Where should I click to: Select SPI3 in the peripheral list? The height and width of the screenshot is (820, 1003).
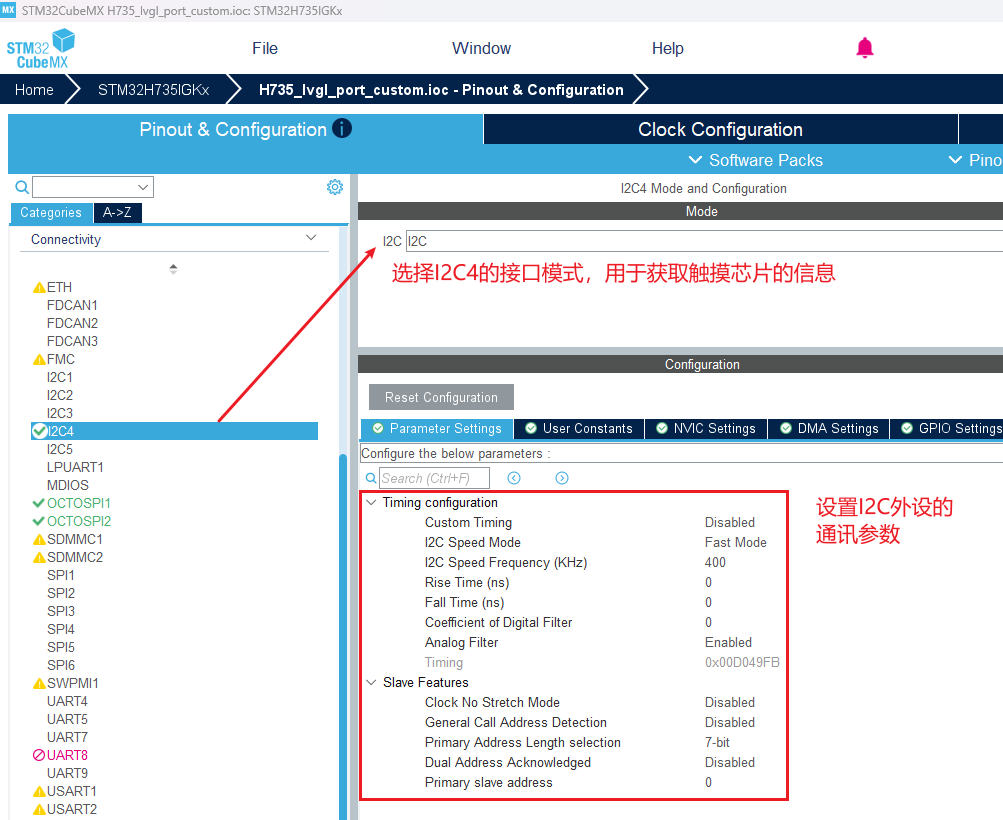click(x=61, y=611)
